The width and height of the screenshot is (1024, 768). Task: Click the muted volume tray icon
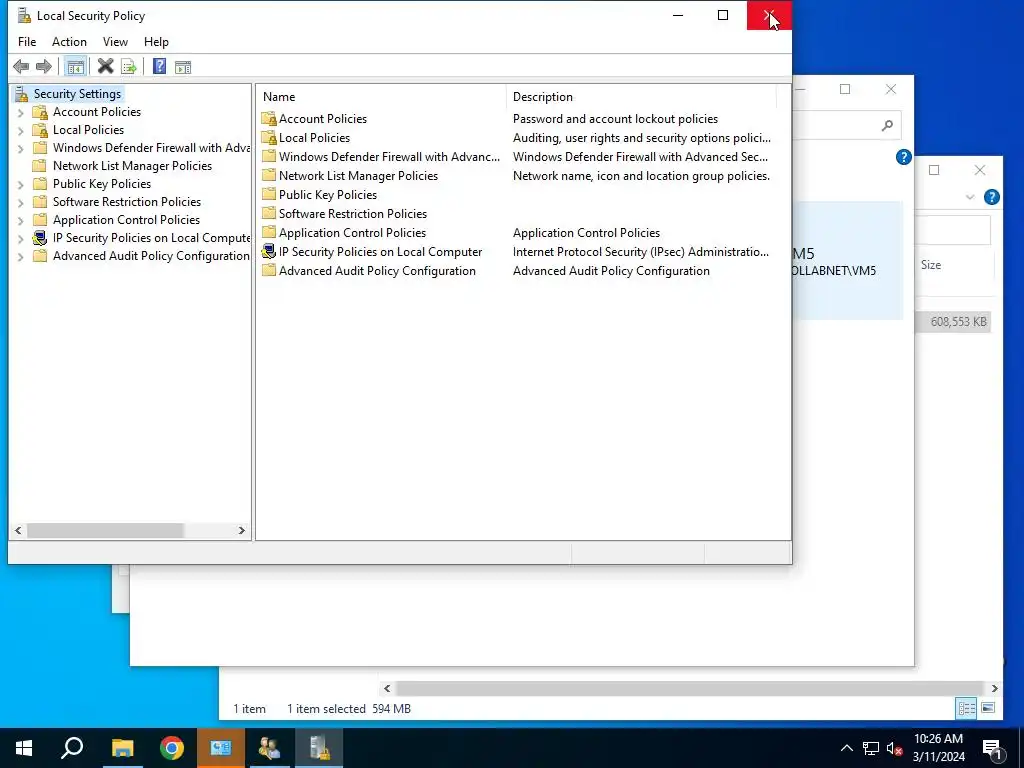894,748
